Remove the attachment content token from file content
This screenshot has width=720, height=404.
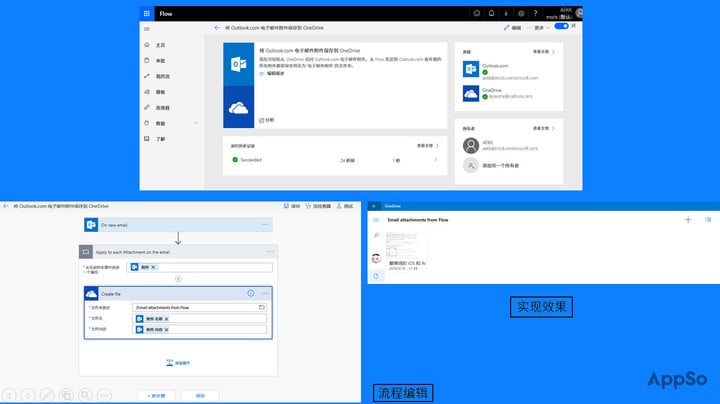(x=167, y=330)
